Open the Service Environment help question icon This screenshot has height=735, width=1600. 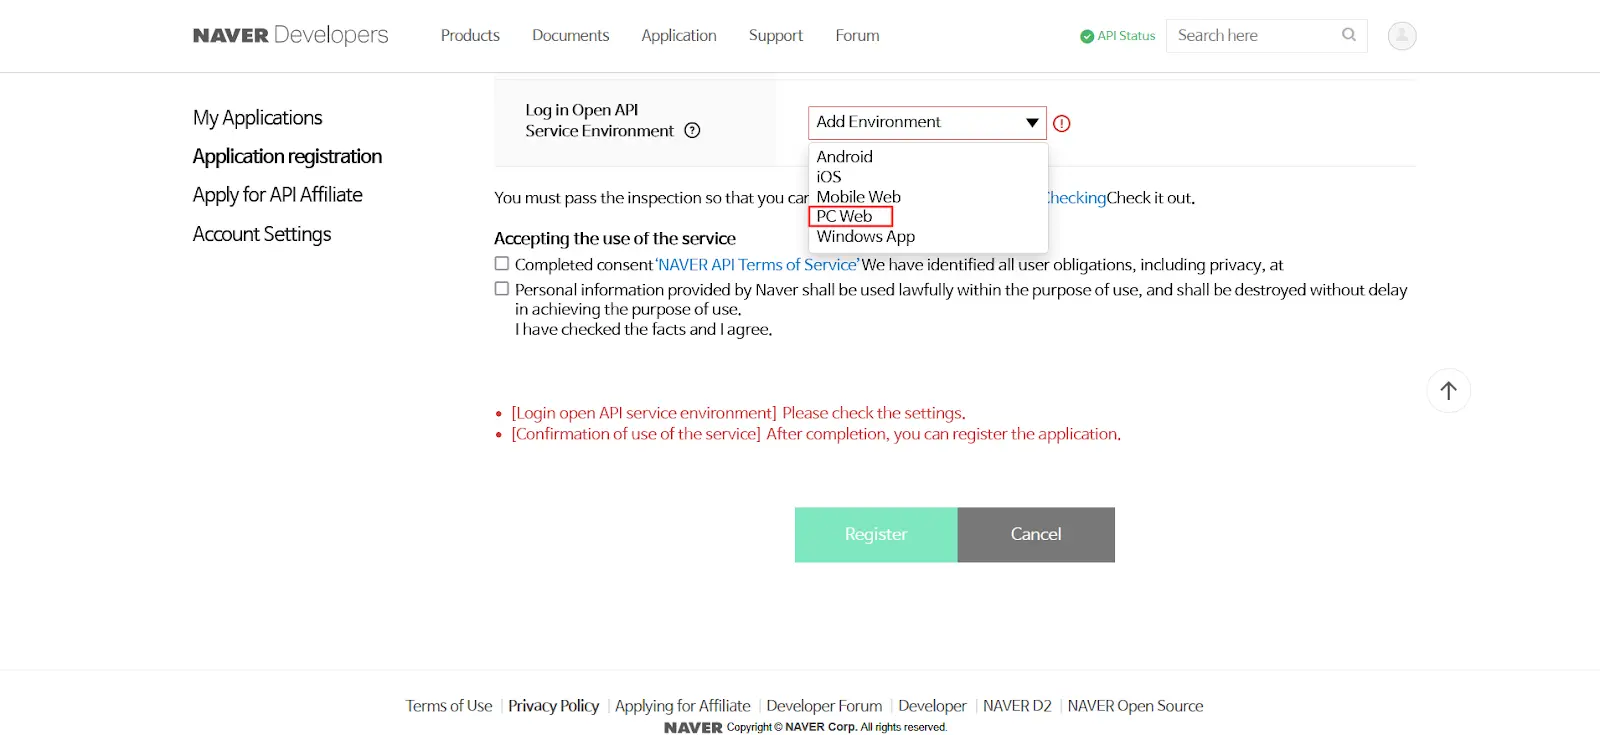pyautogui.click(x=692, y=130)
